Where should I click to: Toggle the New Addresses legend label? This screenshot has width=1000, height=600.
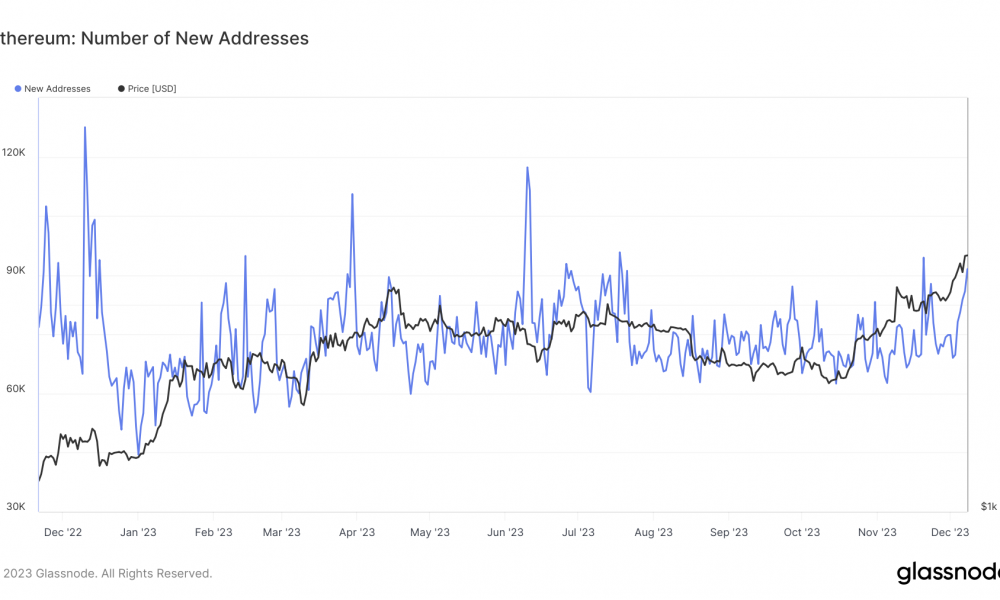pyautogui.click(x=57, y=89)
